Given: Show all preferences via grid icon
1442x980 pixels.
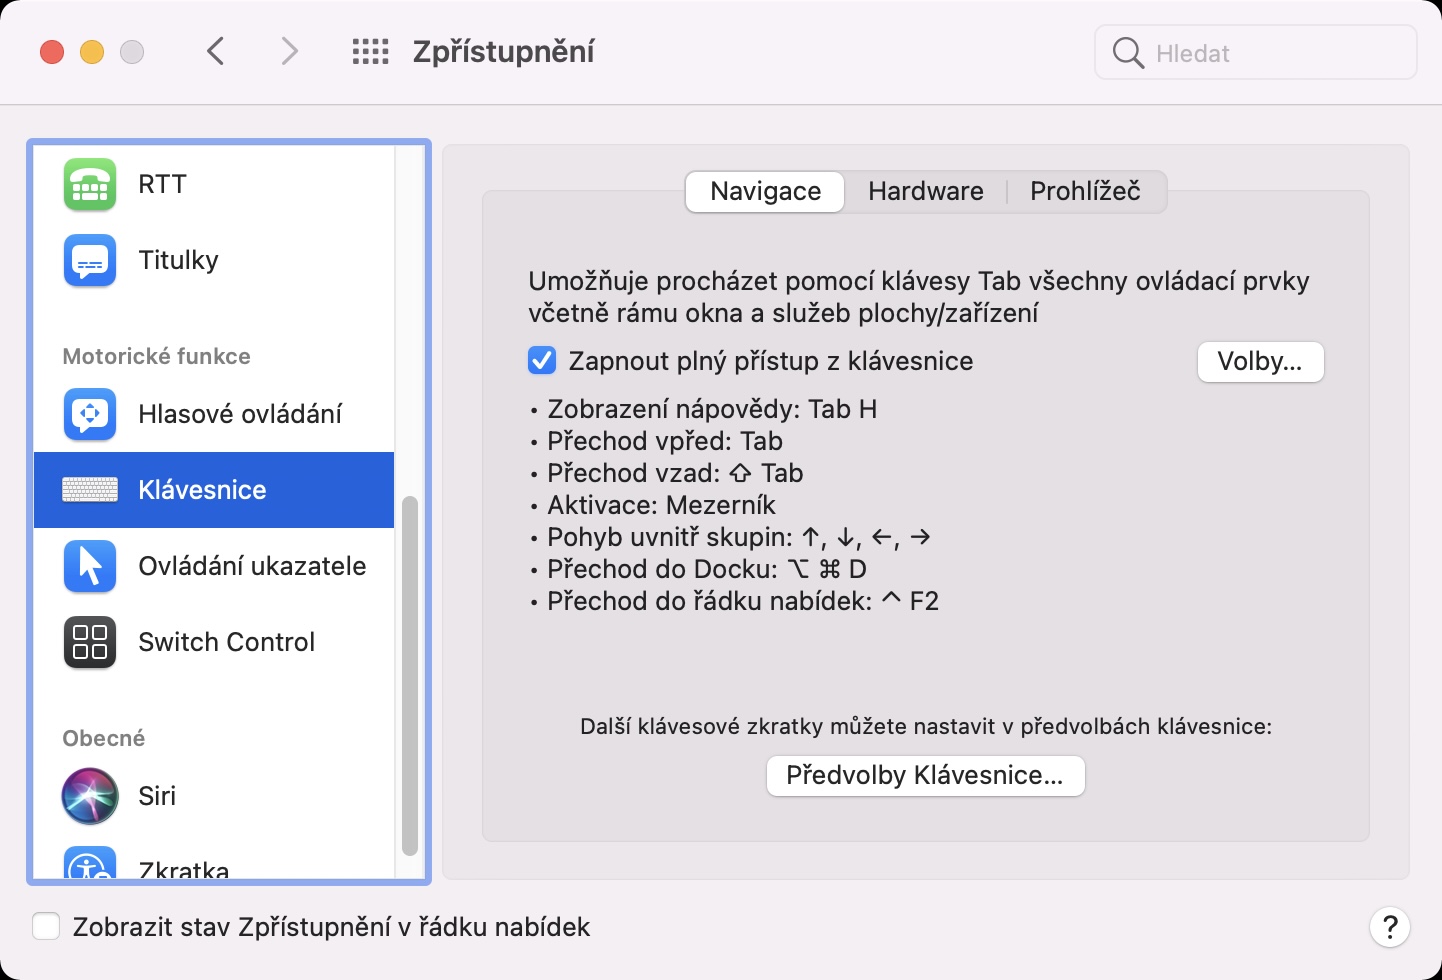Looking at the screenshot, I should (x=370, y=52).
